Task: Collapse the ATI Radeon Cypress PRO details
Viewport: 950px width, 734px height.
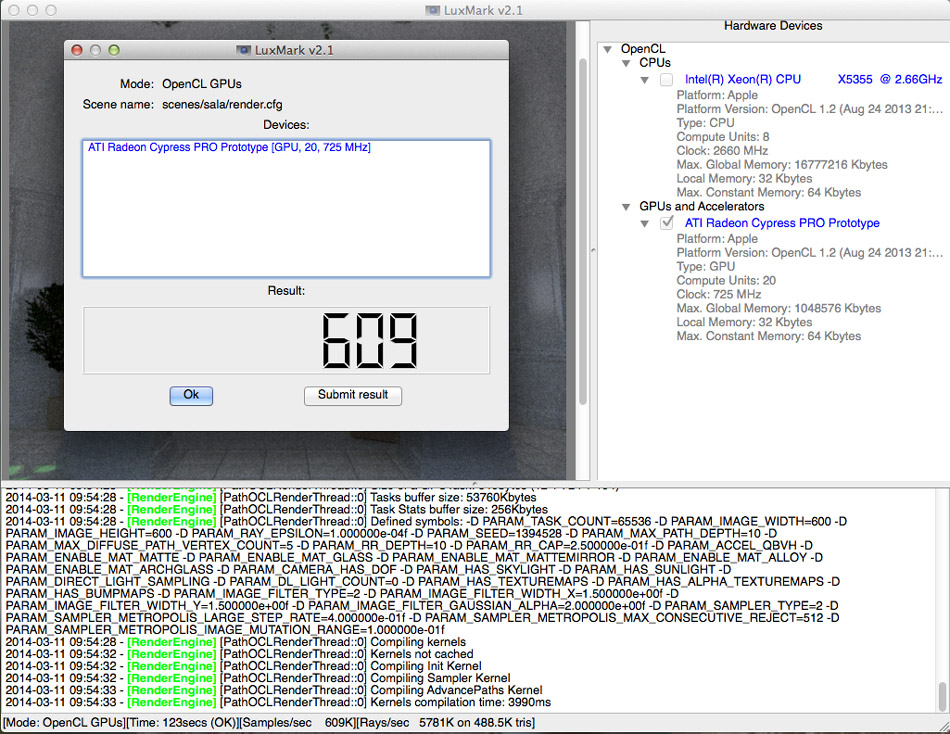Action: click(645, 224)
